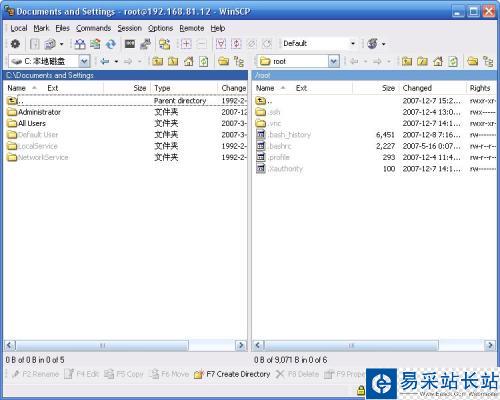500x400 pixels.
Task: Click local panel horizontal scrollbar right arrow
Action: tap(241, 345)
